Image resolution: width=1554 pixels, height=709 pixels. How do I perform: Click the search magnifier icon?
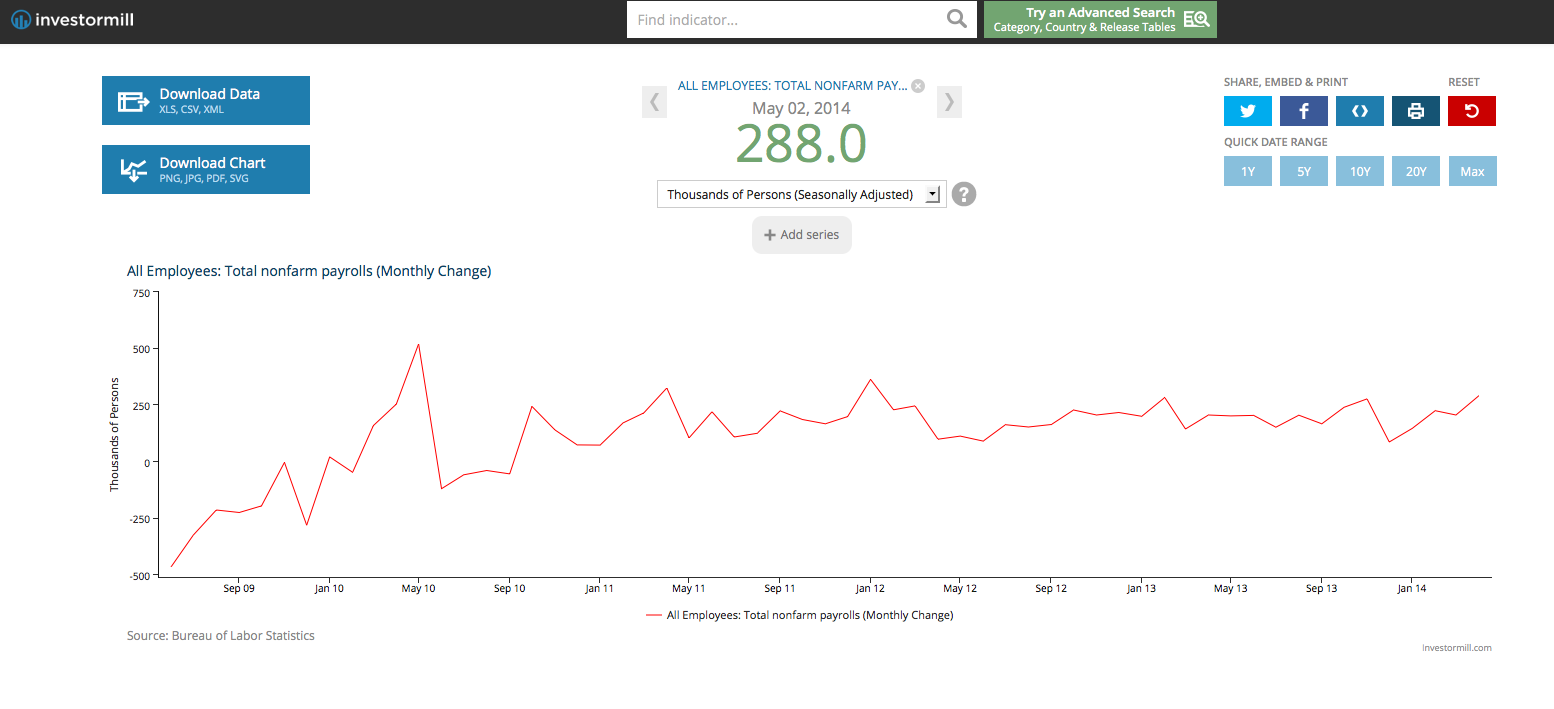pos(956,19)
